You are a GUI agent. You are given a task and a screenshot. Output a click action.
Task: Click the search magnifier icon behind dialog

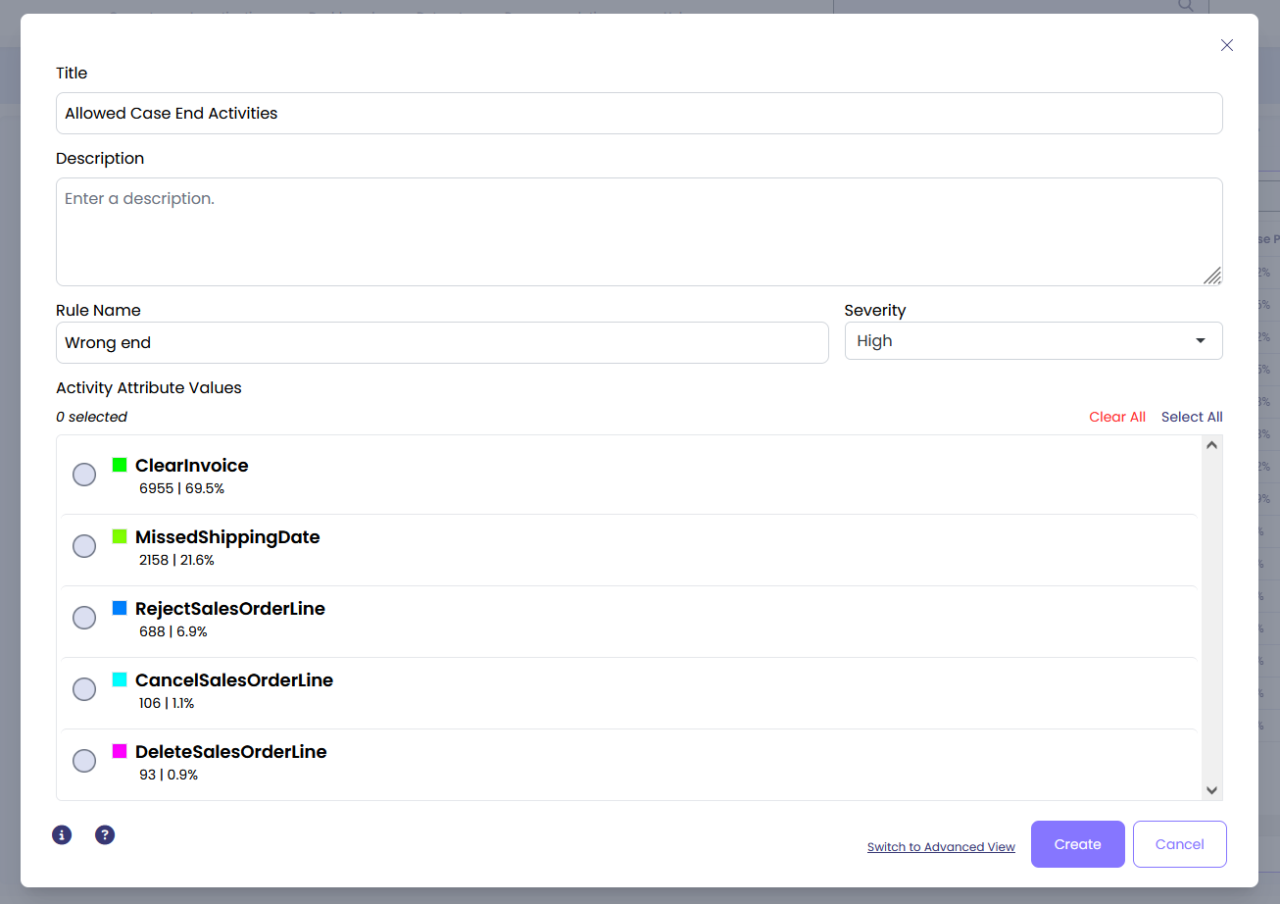[1186, 6]
